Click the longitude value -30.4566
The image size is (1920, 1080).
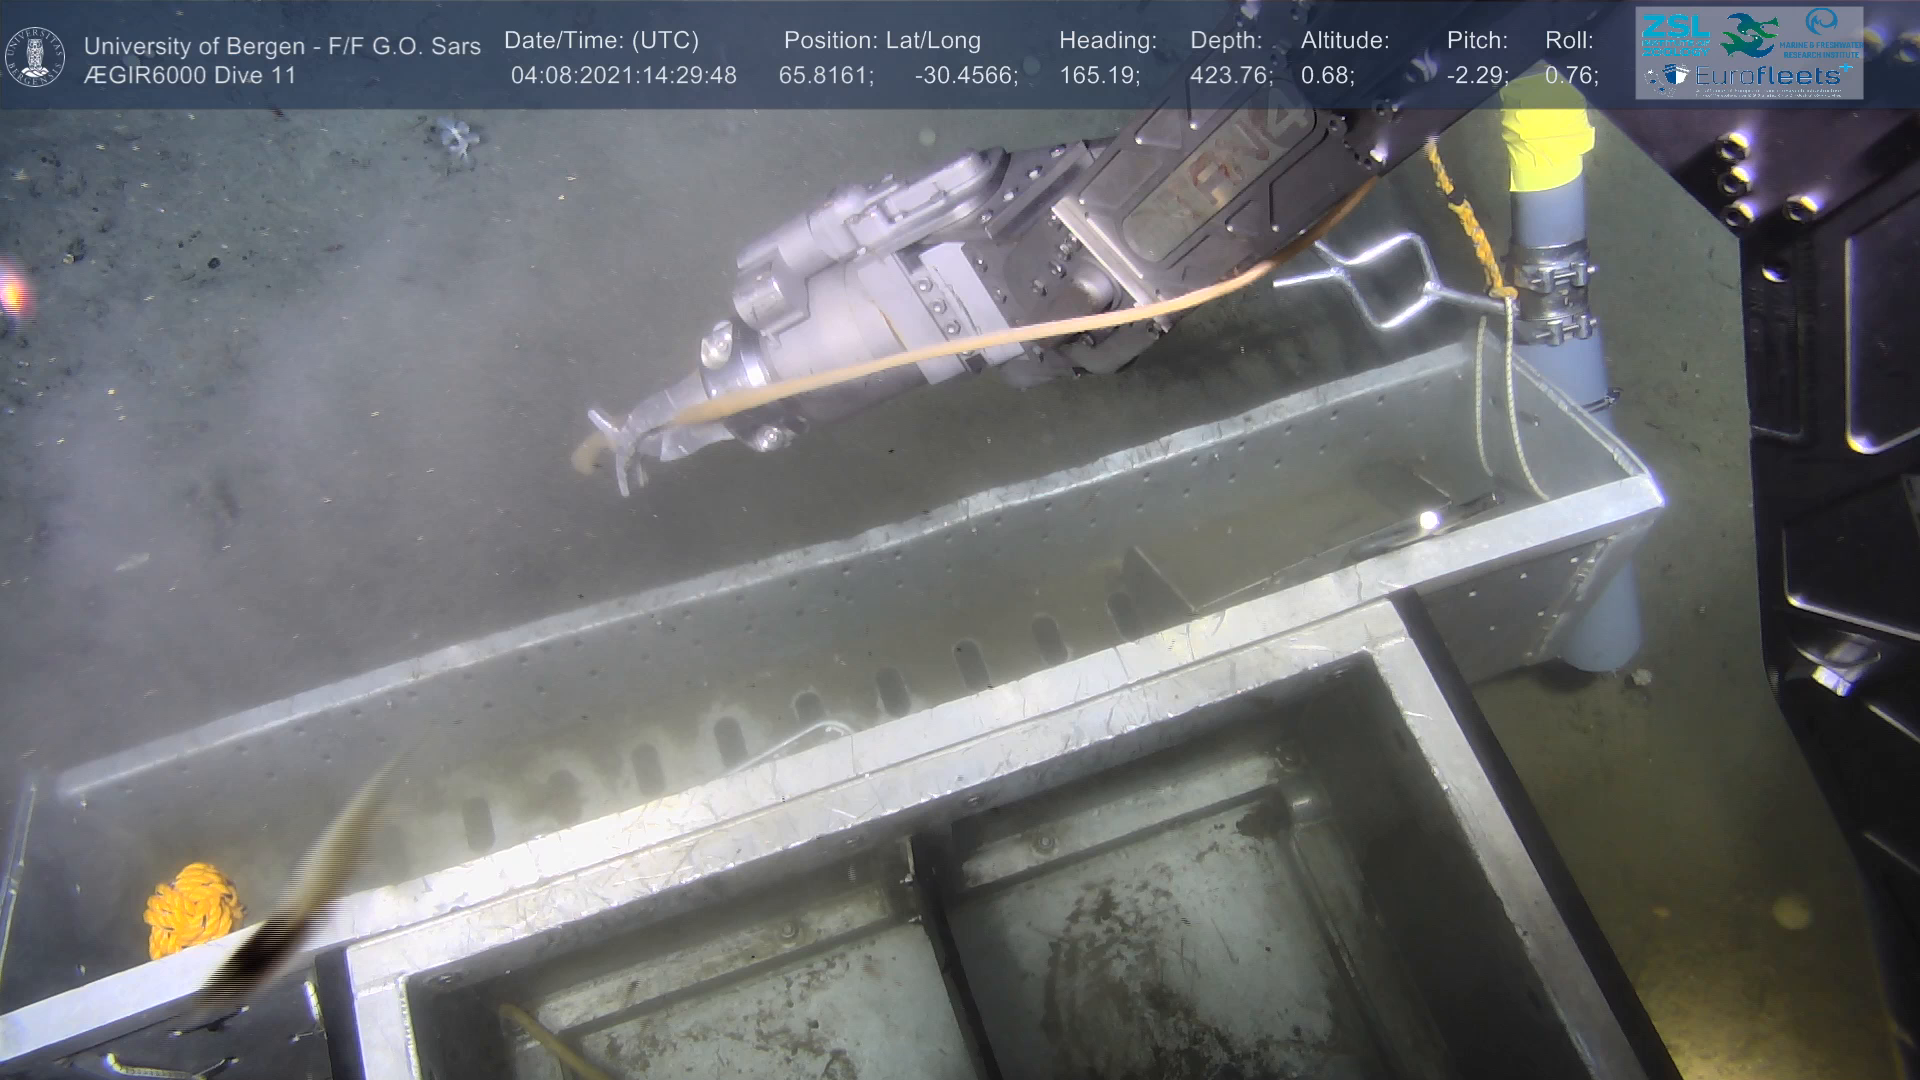point(965,76)
